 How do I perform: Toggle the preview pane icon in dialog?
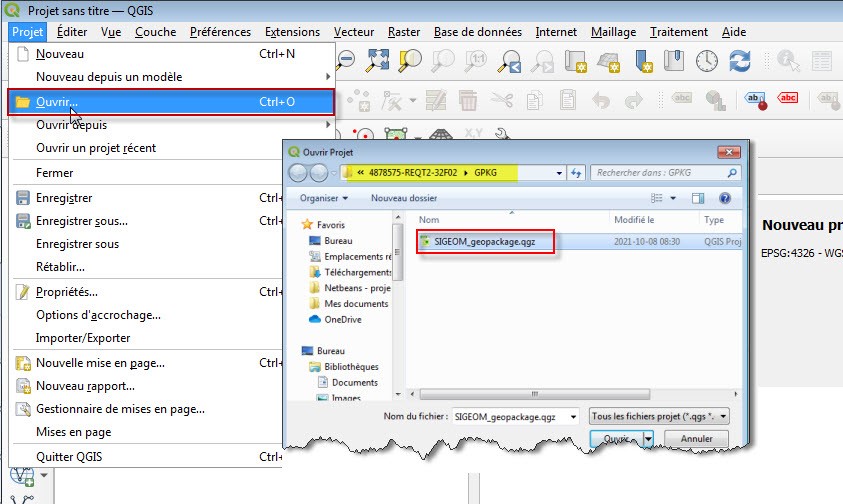click(698, 198)
